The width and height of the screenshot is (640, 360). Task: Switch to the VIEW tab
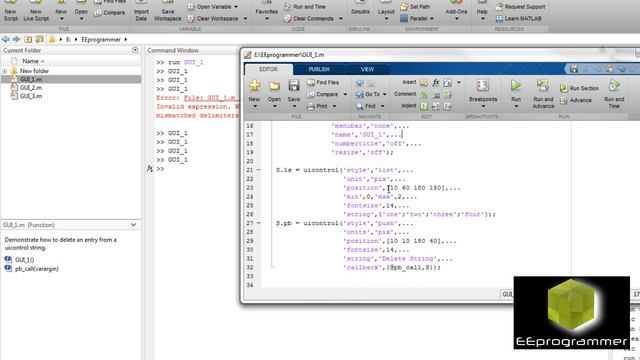(367, 69)
